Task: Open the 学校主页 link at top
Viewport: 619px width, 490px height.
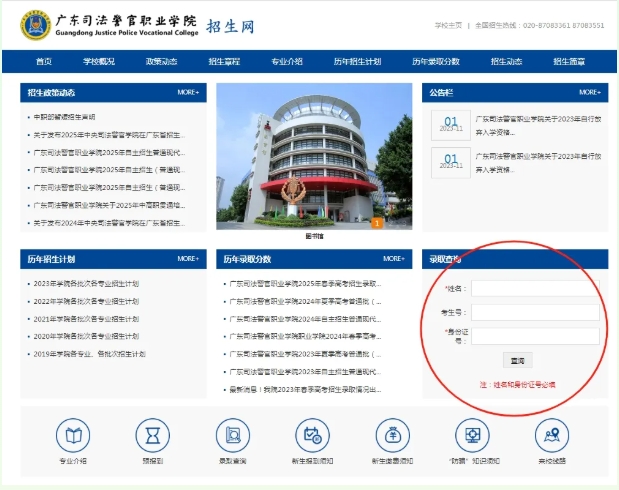Action: coord(448,25)
